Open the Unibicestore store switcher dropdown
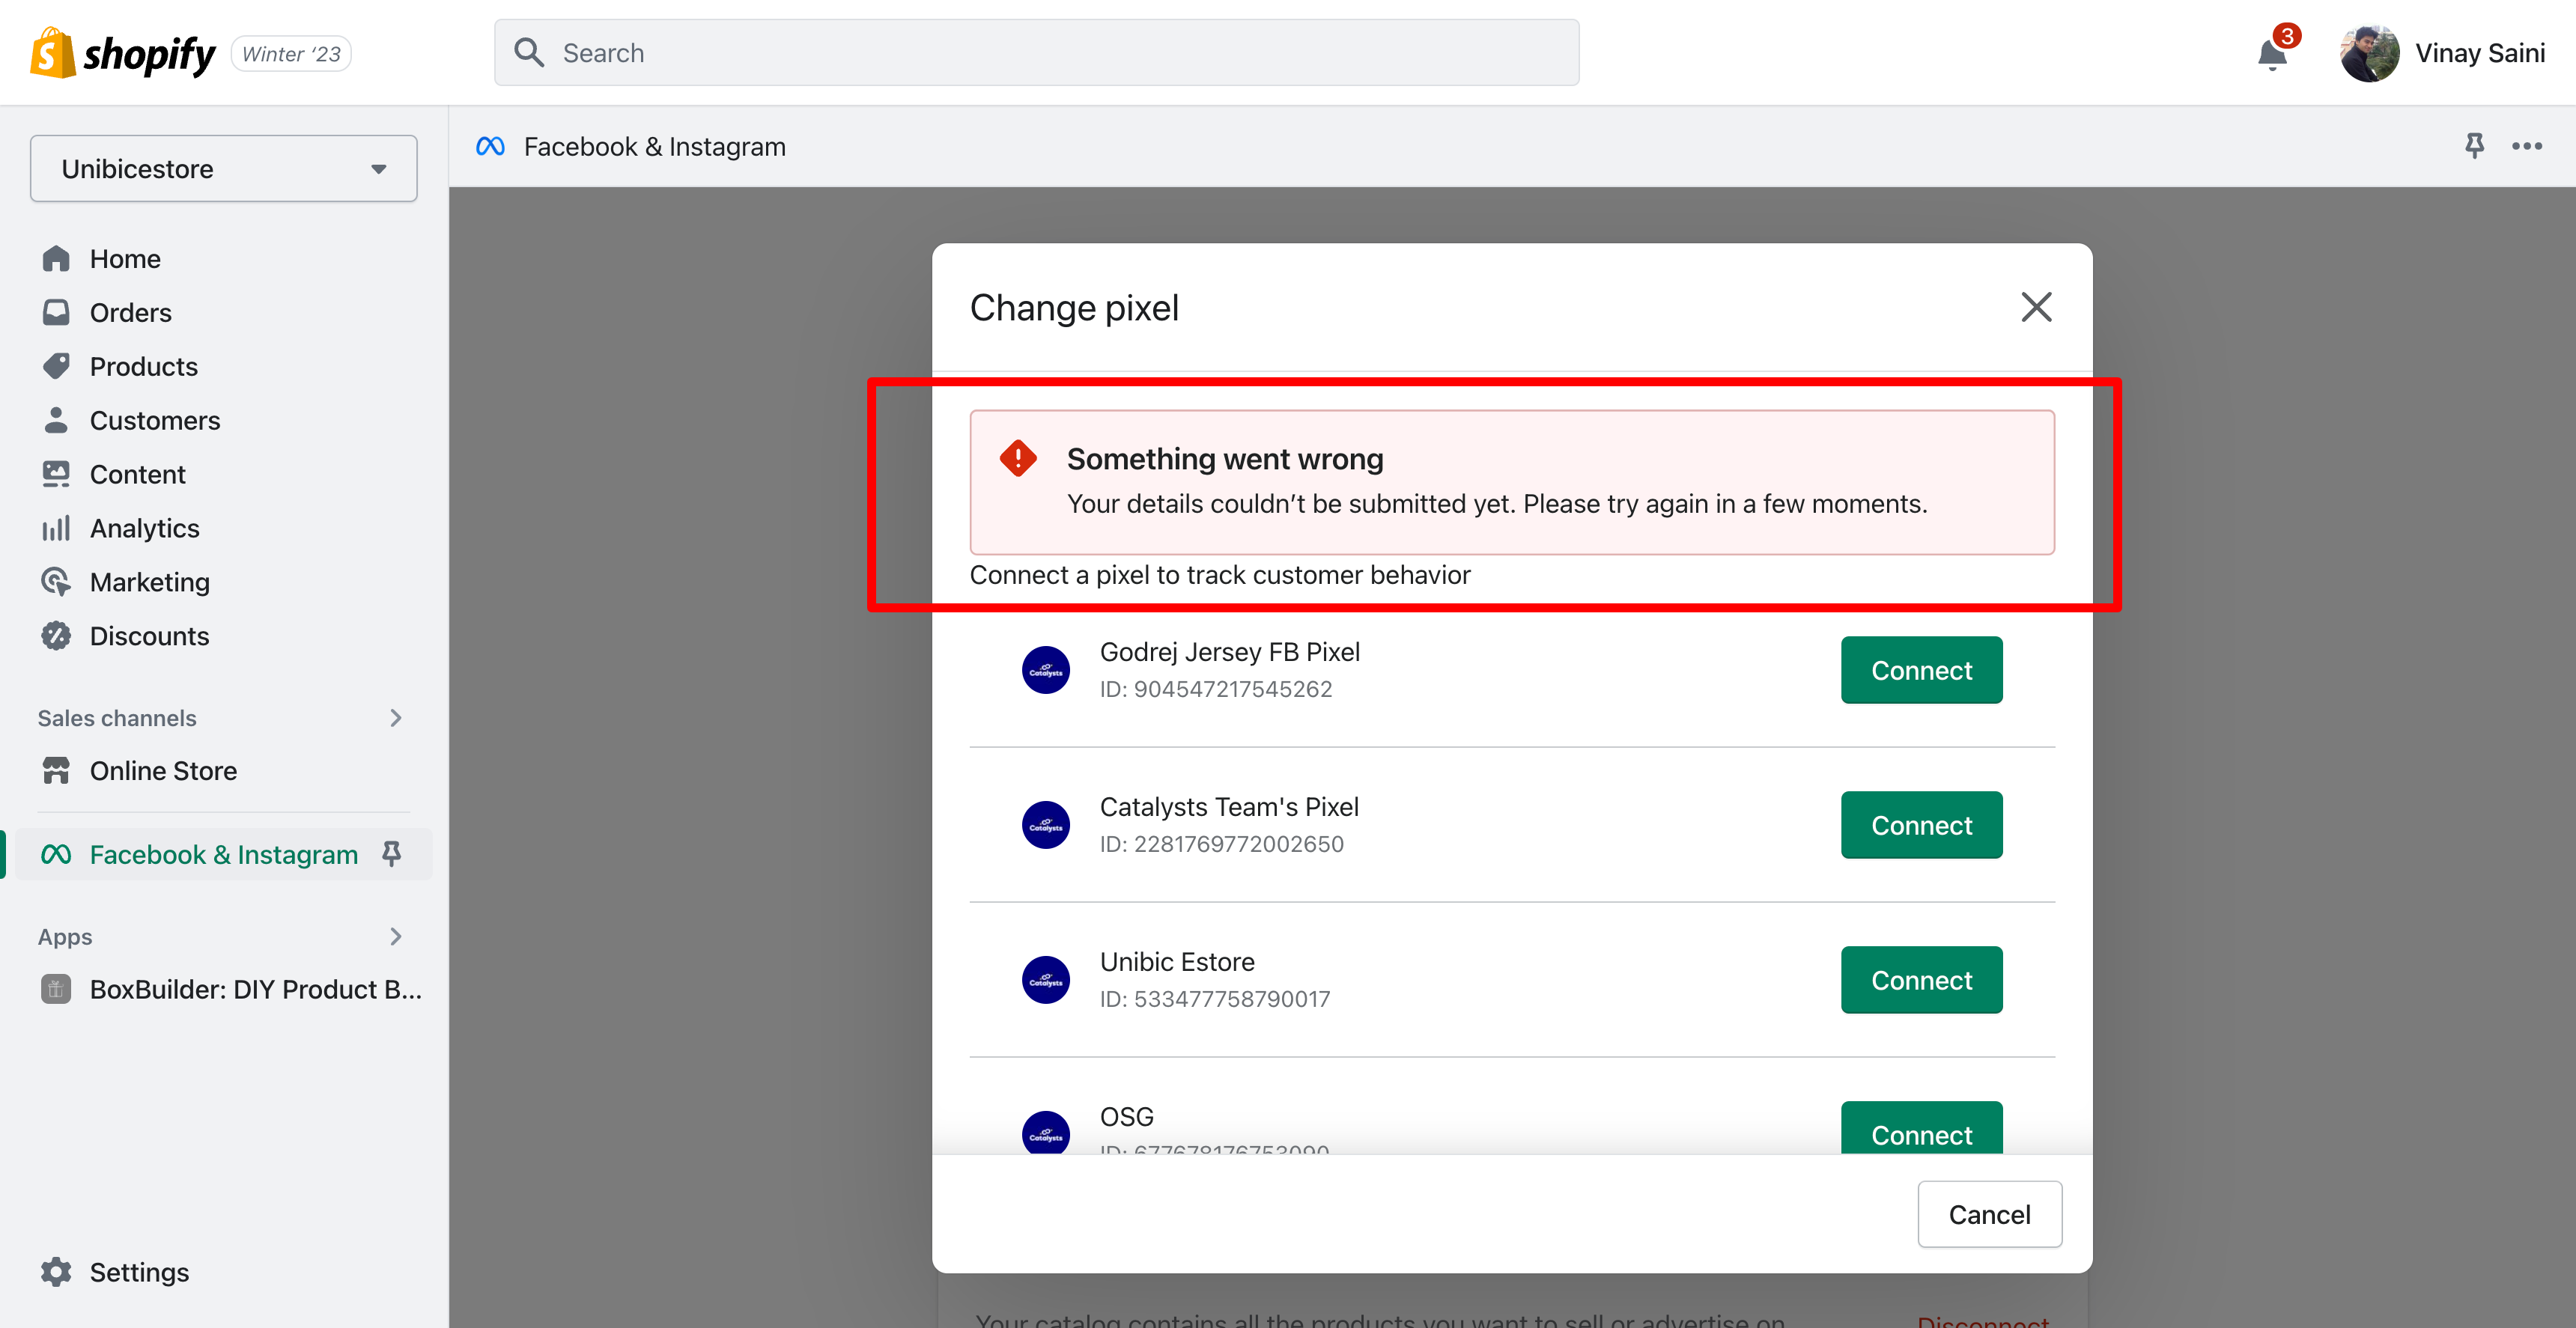 (x=224, y=169)
